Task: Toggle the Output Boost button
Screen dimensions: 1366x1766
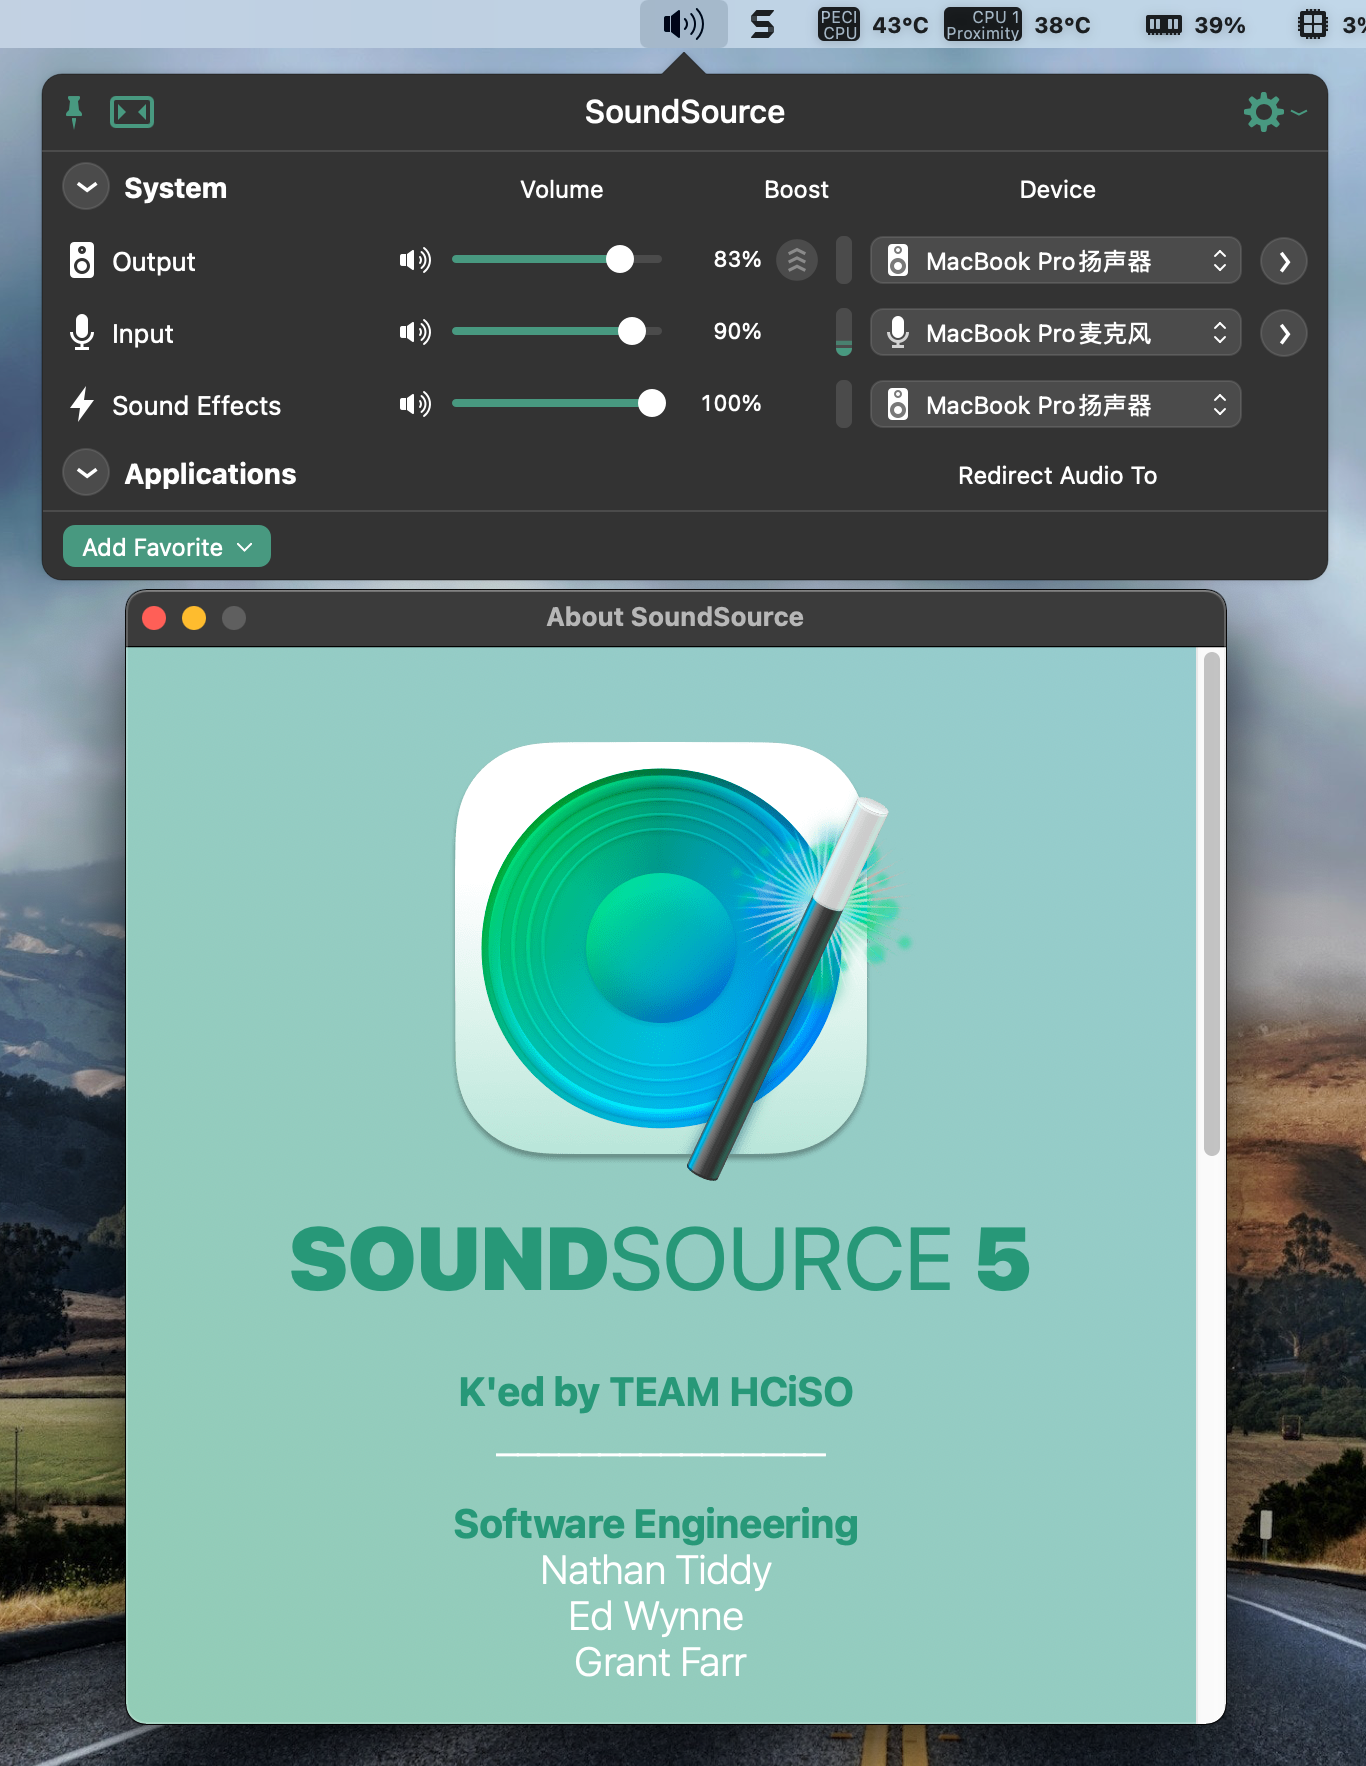Action: (797, 261)
